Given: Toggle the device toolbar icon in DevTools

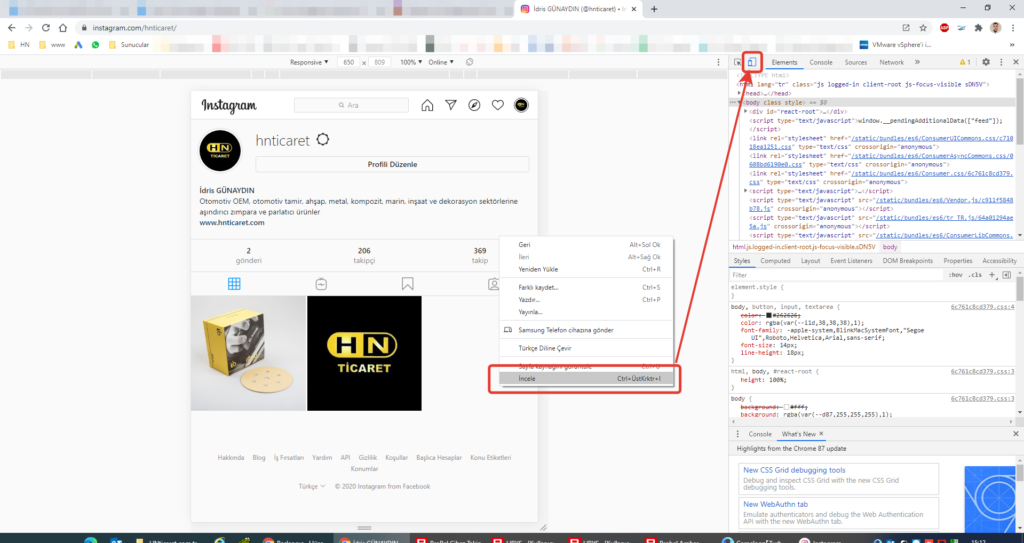Looking at the screenshot, I should coord(752,62).
